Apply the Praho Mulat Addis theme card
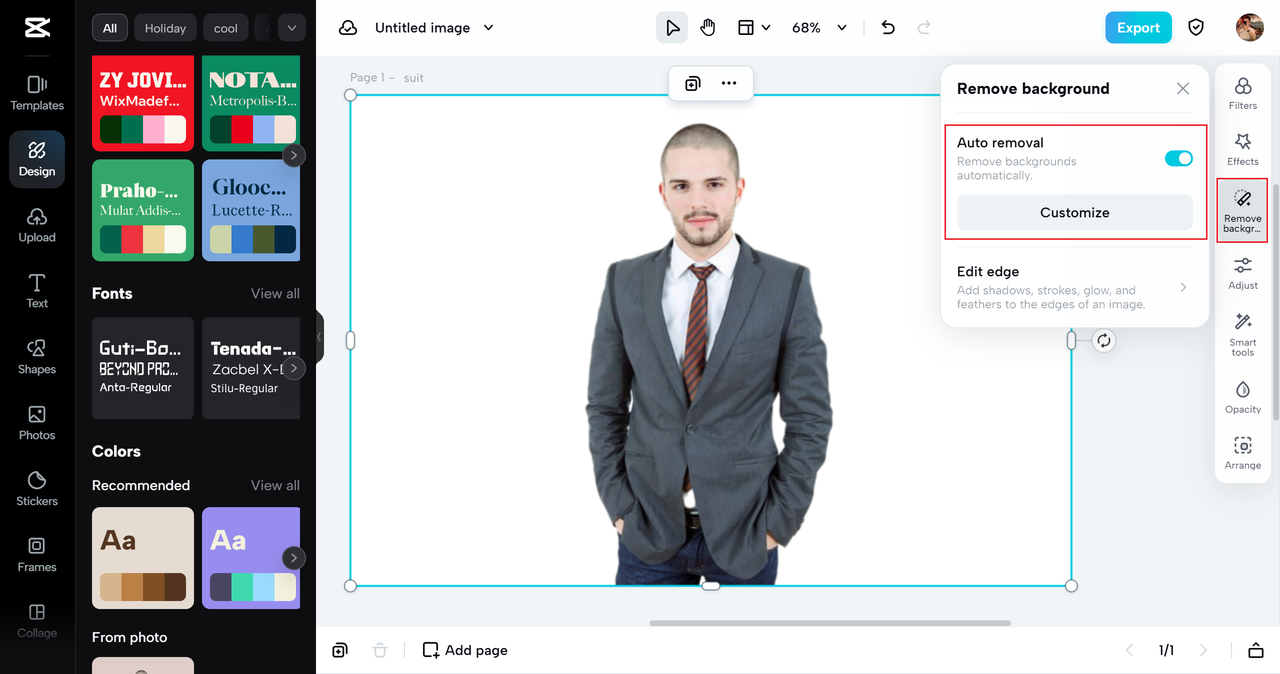1280x674 pixels. [x=143, y=210]
